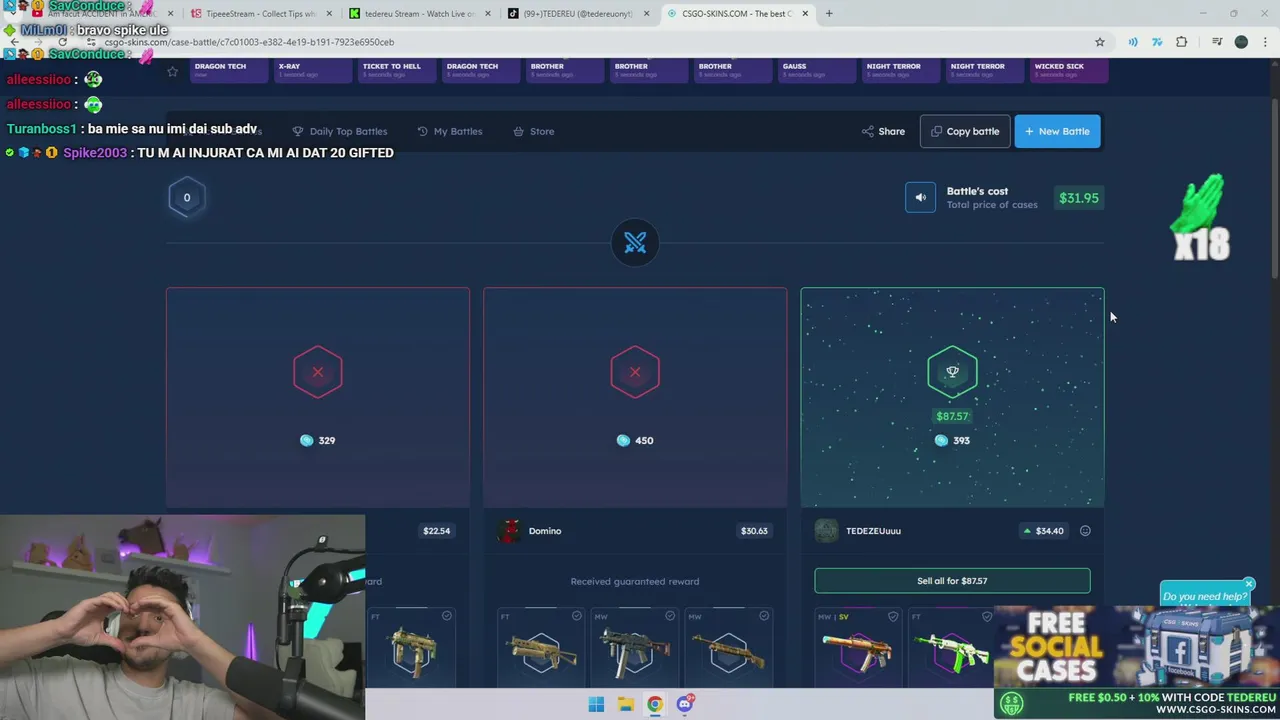Toggle the check on Domino's MW submachine gun
Viewport: 1280px width, 720px height.
[x=670, y=616]
